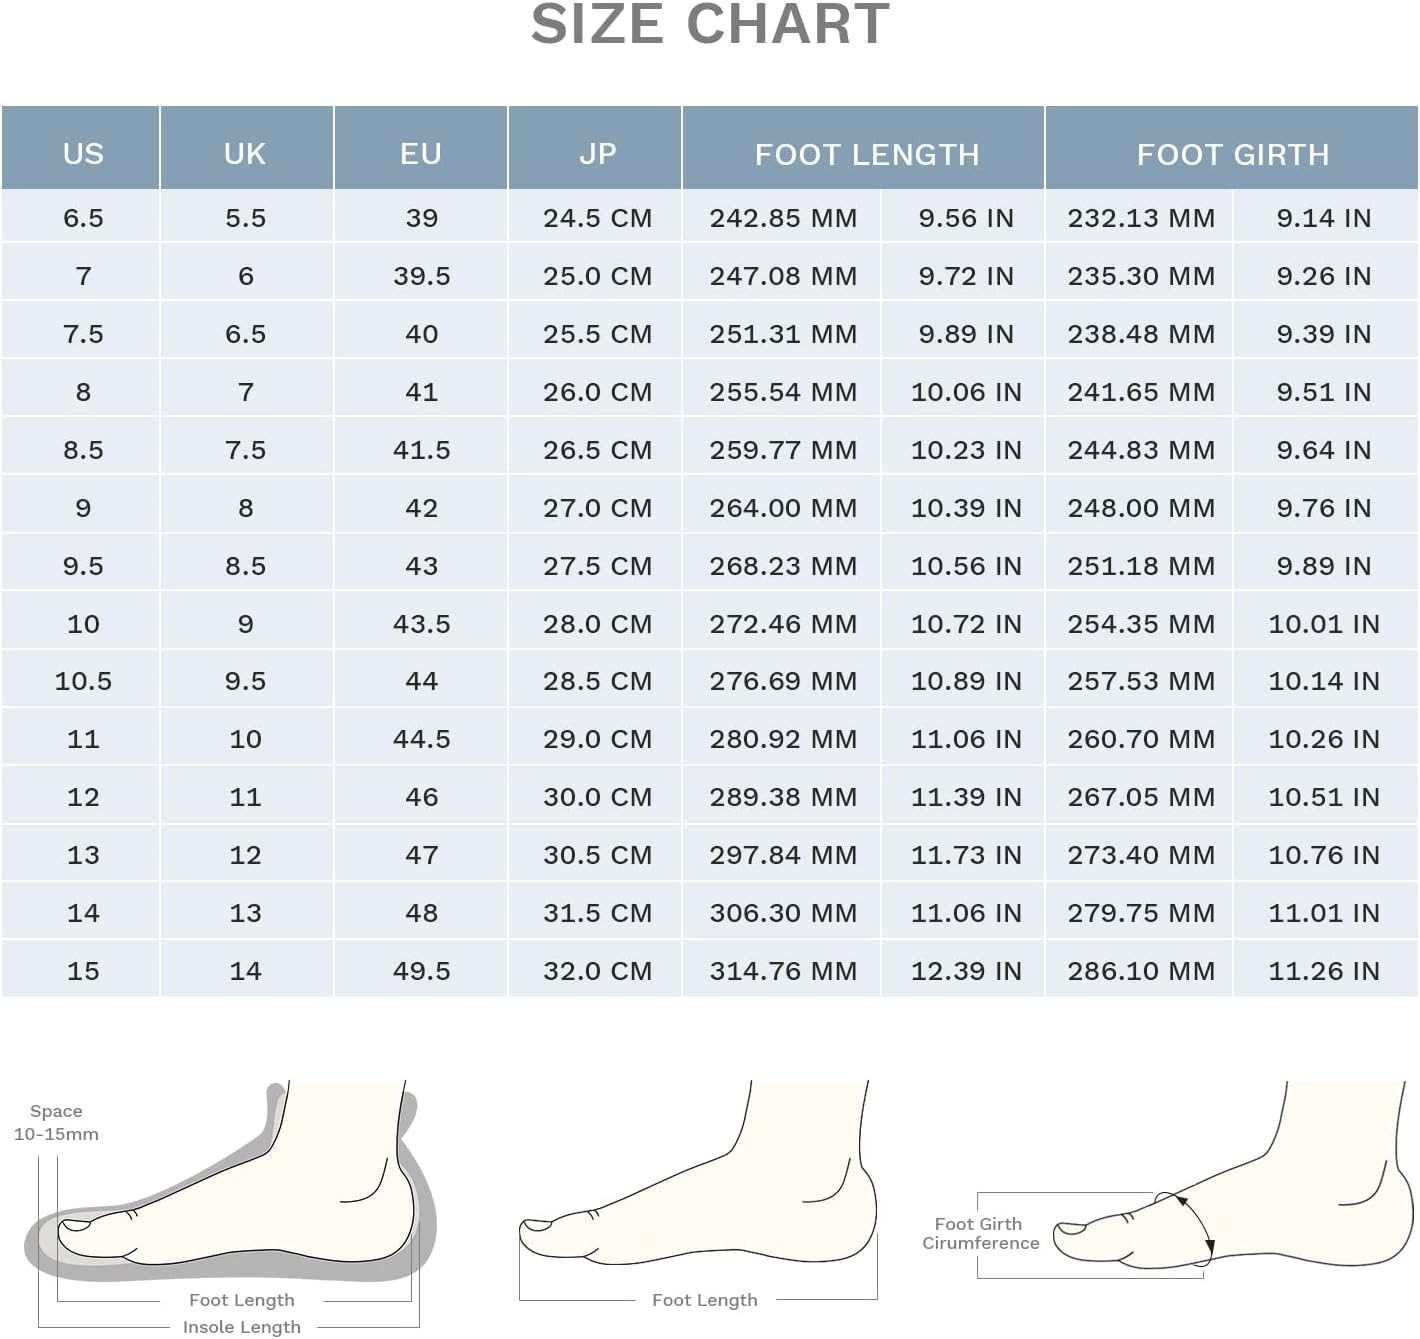Viewport: 1420px width, 1339px height.
Task: Click the 314.76 MM foot length cell
Action: pyautogui.click(x=783, y=970)
